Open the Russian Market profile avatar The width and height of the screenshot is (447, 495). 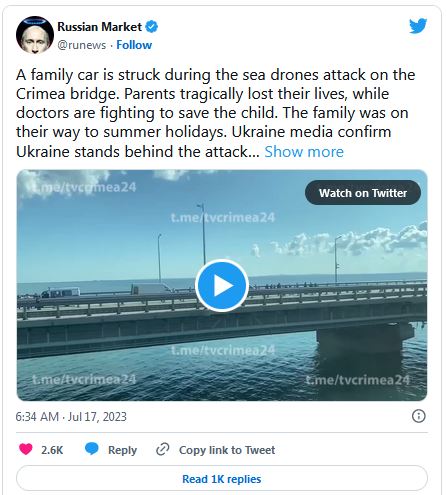[x=35, y=35]
